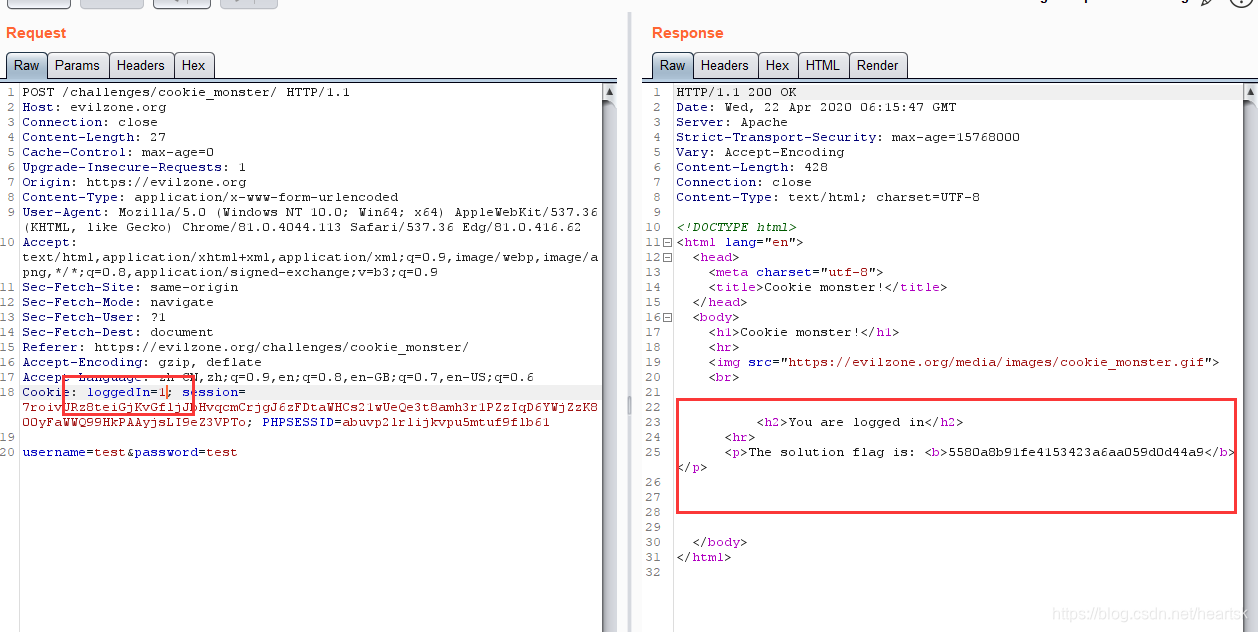Collapse the body tag fold on line 16
The height and width of the screenshot is (632, 1258).
pos(667,318)
